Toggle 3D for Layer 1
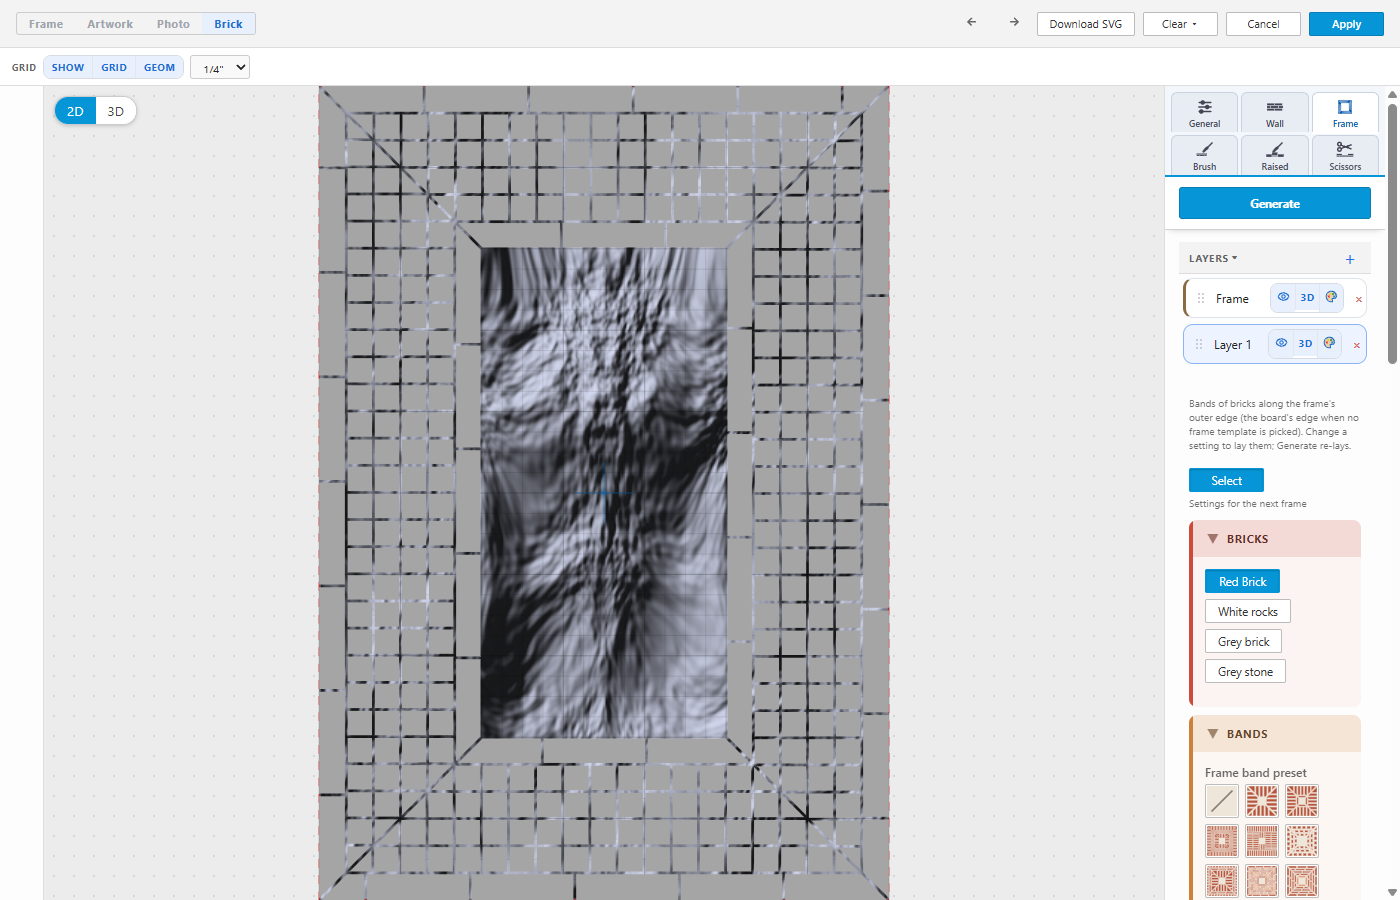Image resolution: width=1400 pixels, height=900 pixels. pyautogui.click(x=1305, y=343)
